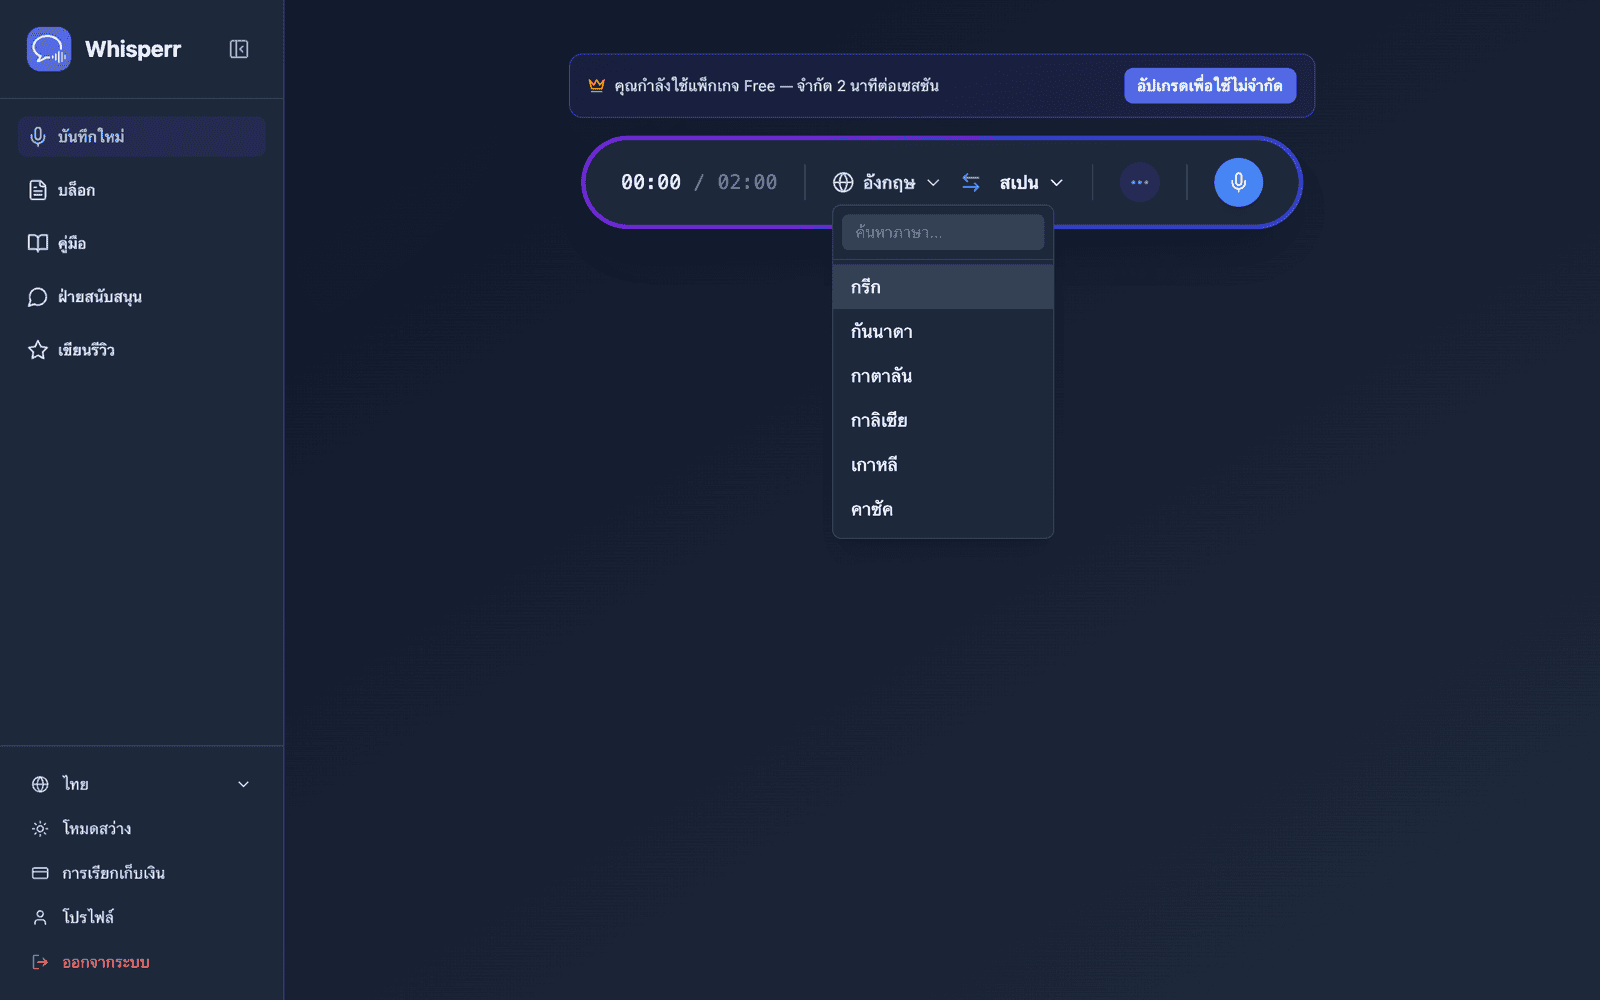Open the สเปน target language dropdown
Image resolution: width=1600 pixels, height=1000 pixels.
coord(1031,182)
